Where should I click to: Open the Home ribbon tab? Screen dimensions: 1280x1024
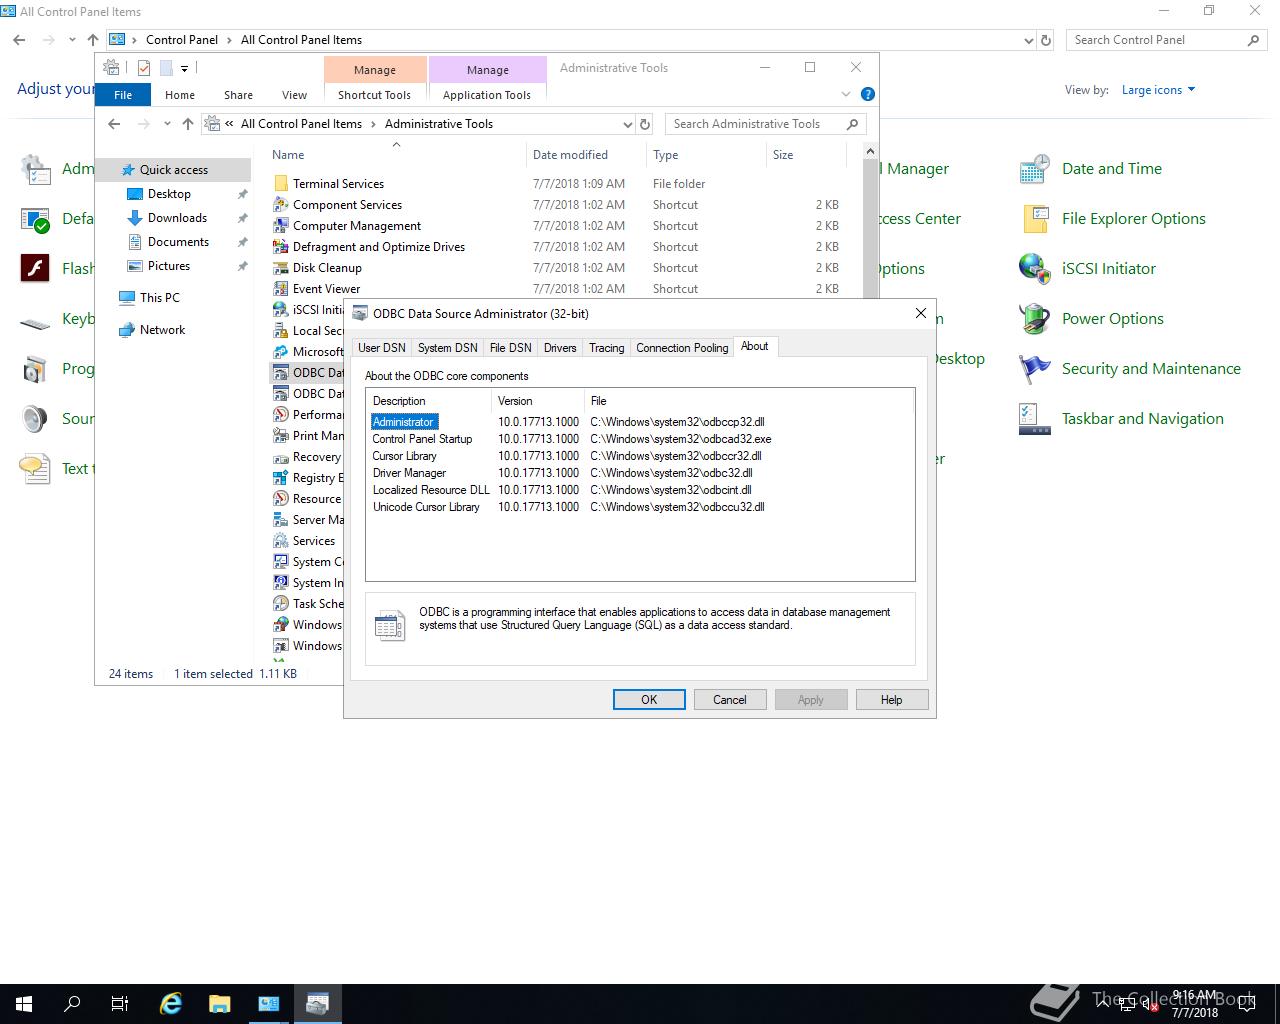point(180,95)
